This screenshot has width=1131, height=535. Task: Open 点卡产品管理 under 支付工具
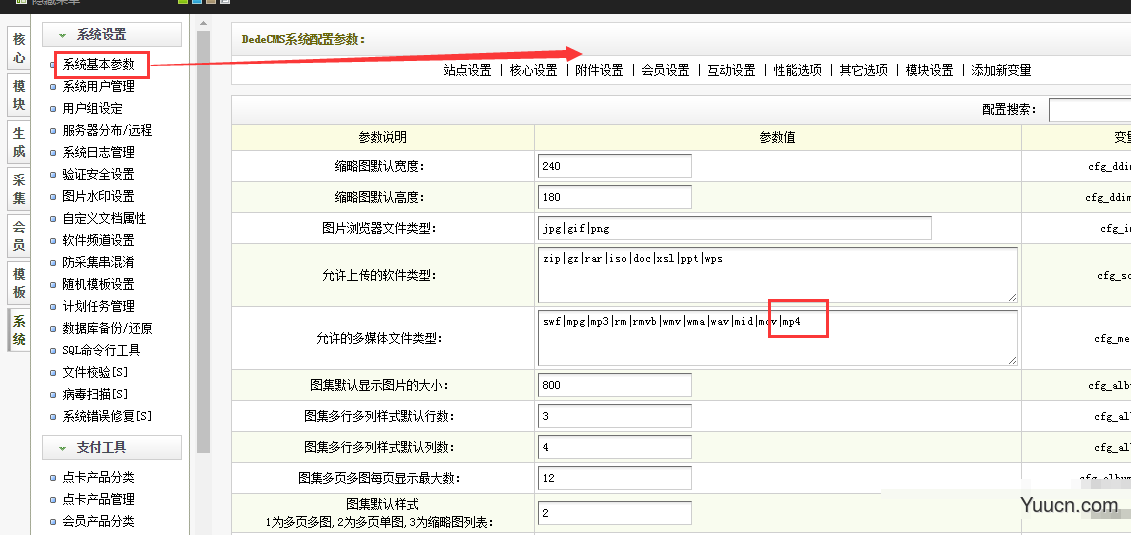coord(98,499)
